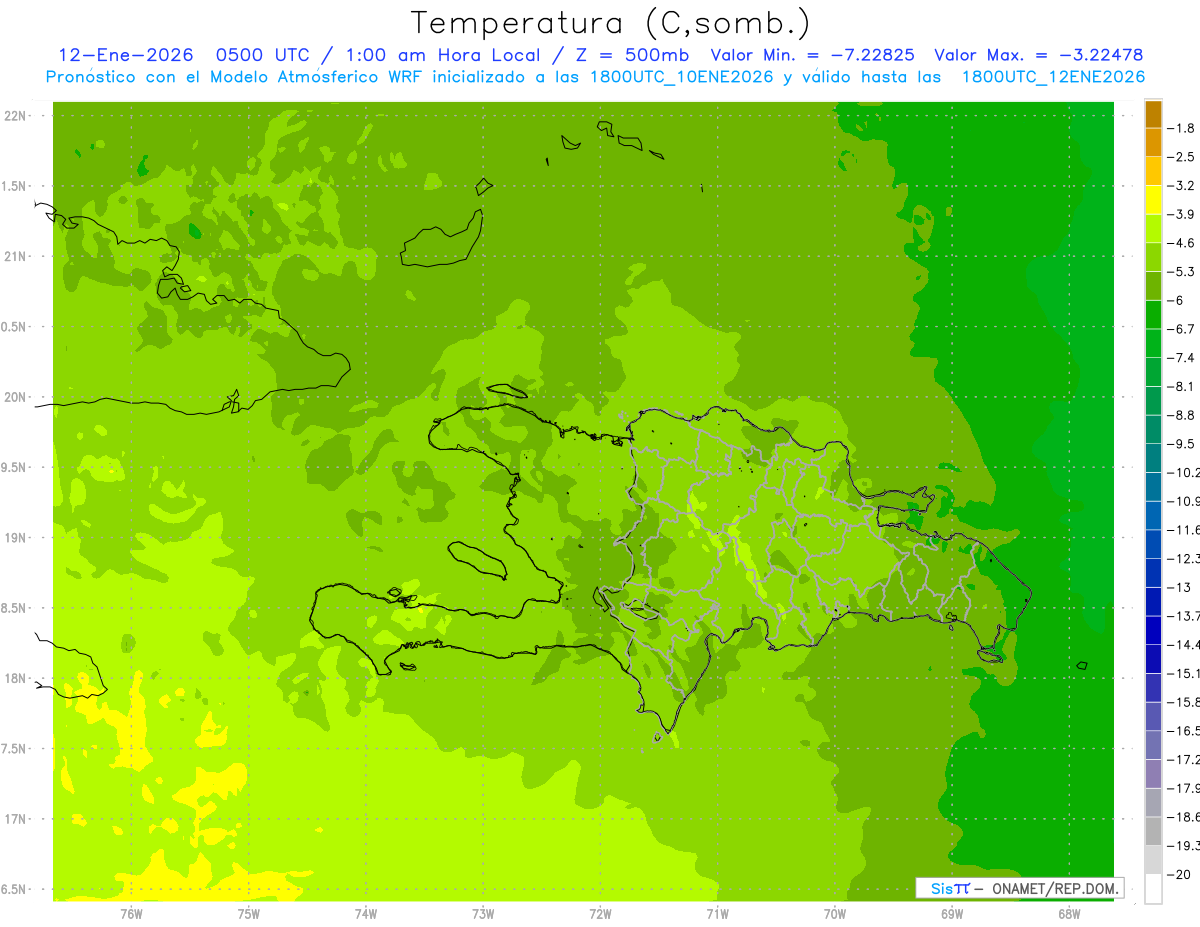Click the "69W" longitude label

952,913
